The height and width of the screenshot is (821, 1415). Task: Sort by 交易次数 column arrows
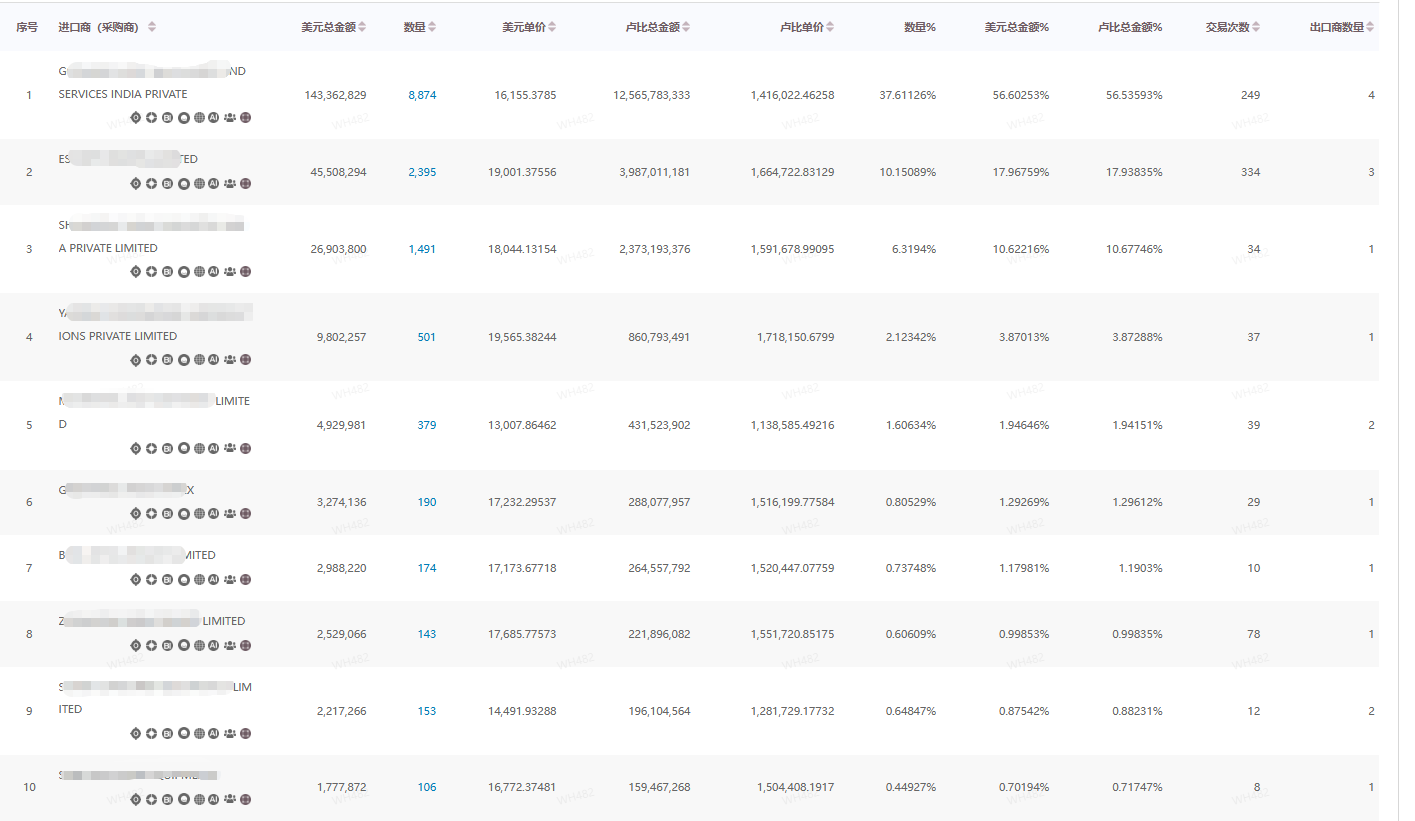click(x=1256, y=28)
